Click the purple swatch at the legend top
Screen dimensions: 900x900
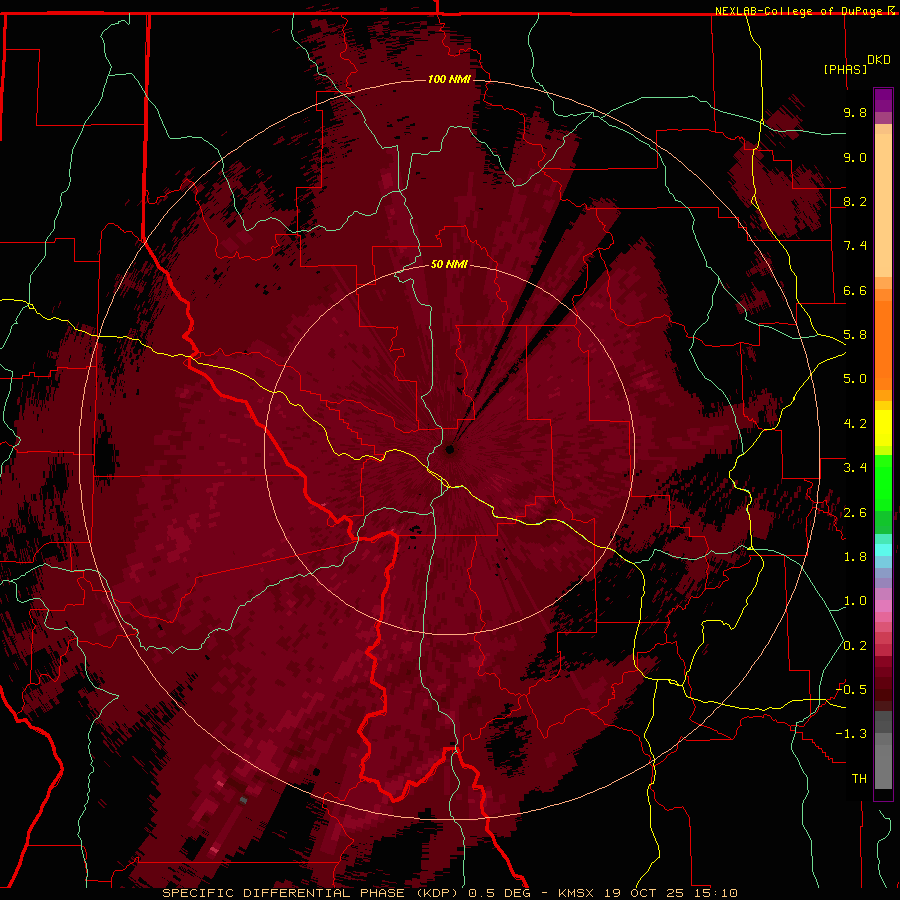tap(883, 100)
